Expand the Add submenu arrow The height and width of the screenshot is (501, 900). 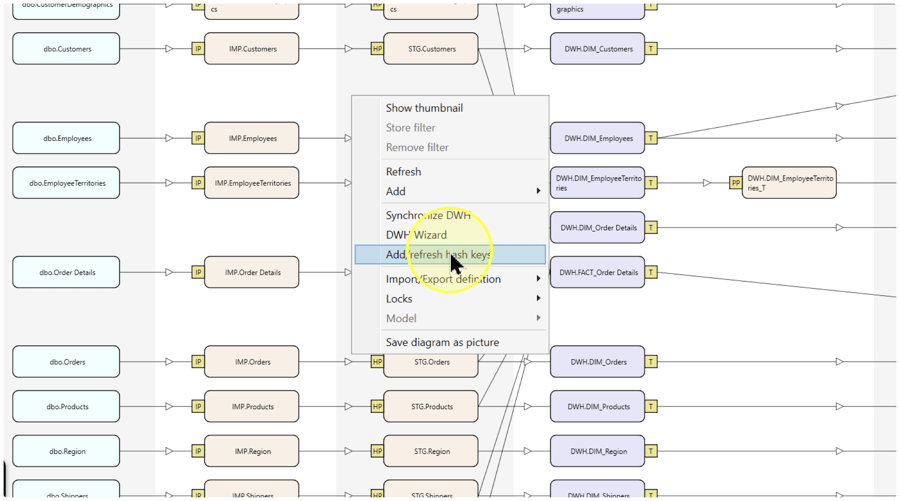538,191
